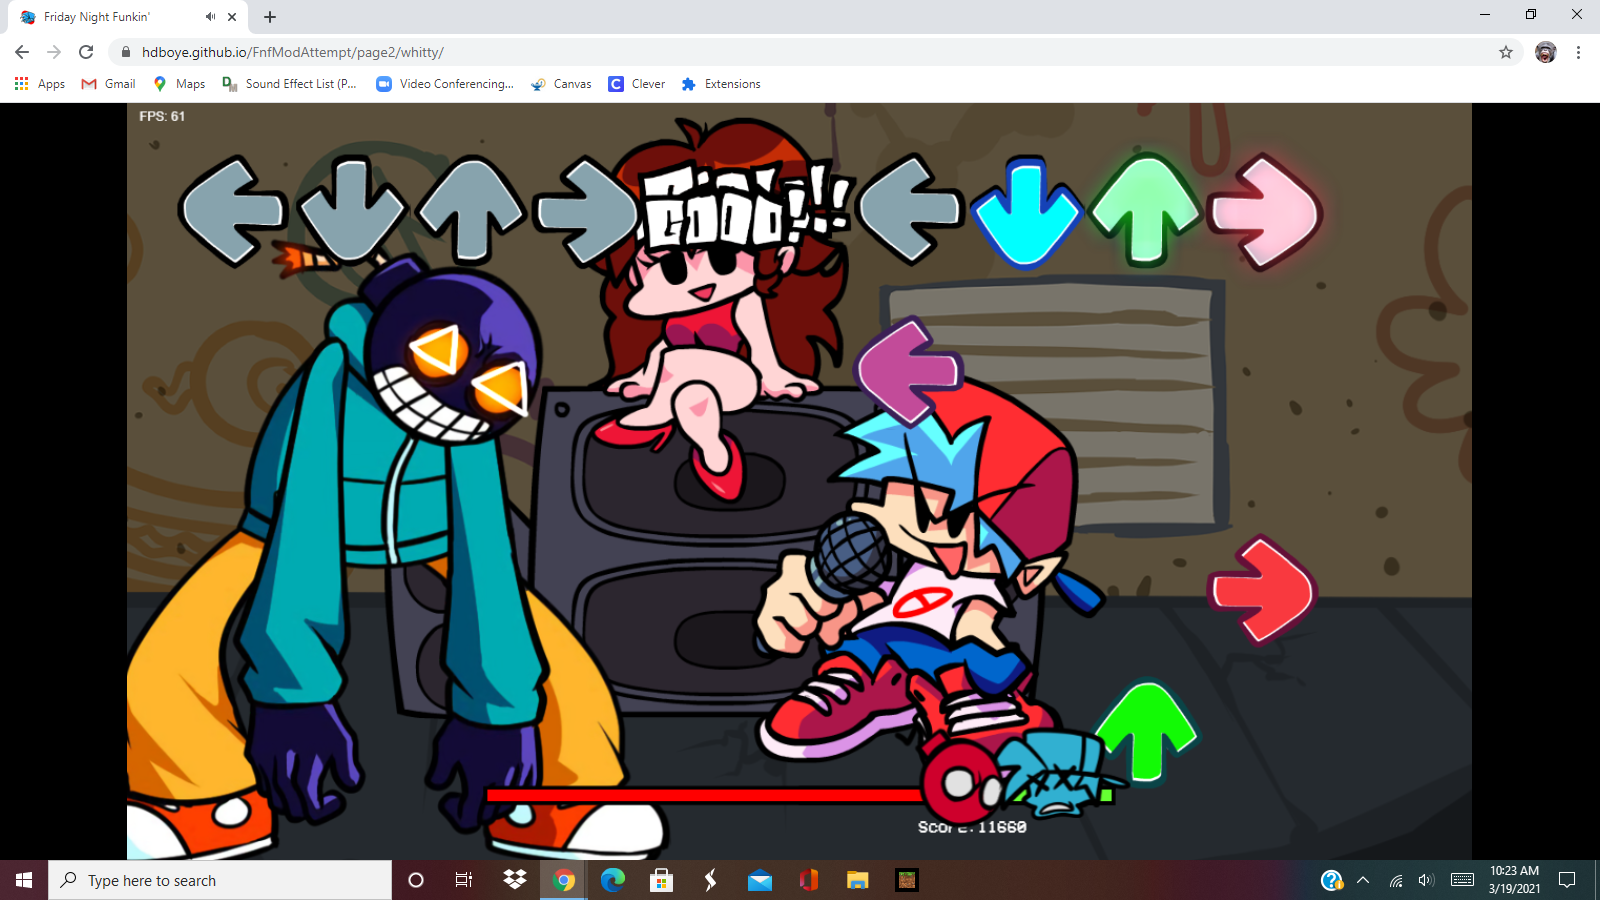Viewport: 1600px width, 900px height.
Task: Open the Gmail bookmark
Action: pos(108,84)
